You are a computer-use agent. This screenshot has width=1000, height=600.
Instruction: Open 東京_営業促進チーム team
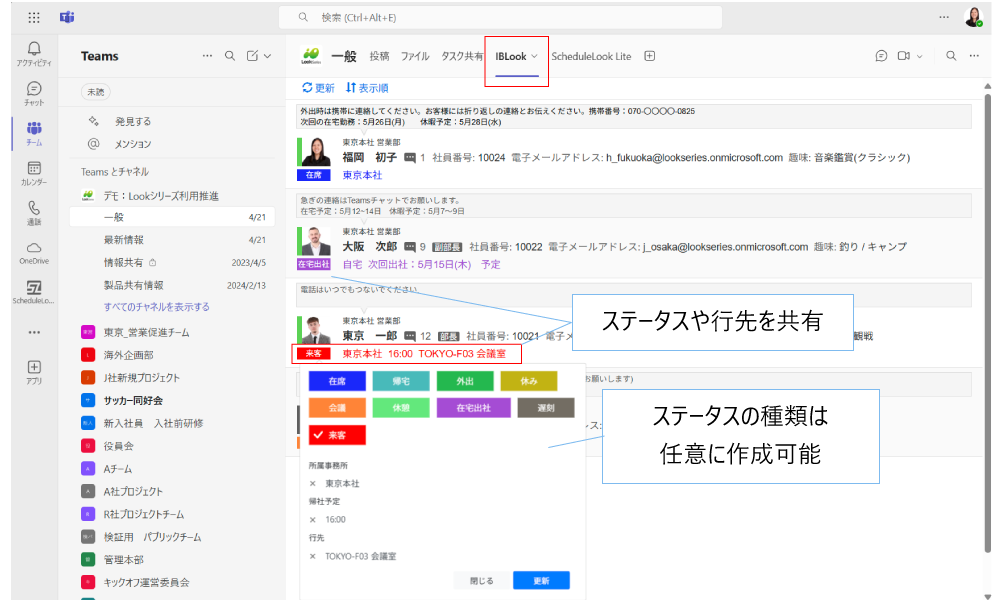[x=146, y=332]
